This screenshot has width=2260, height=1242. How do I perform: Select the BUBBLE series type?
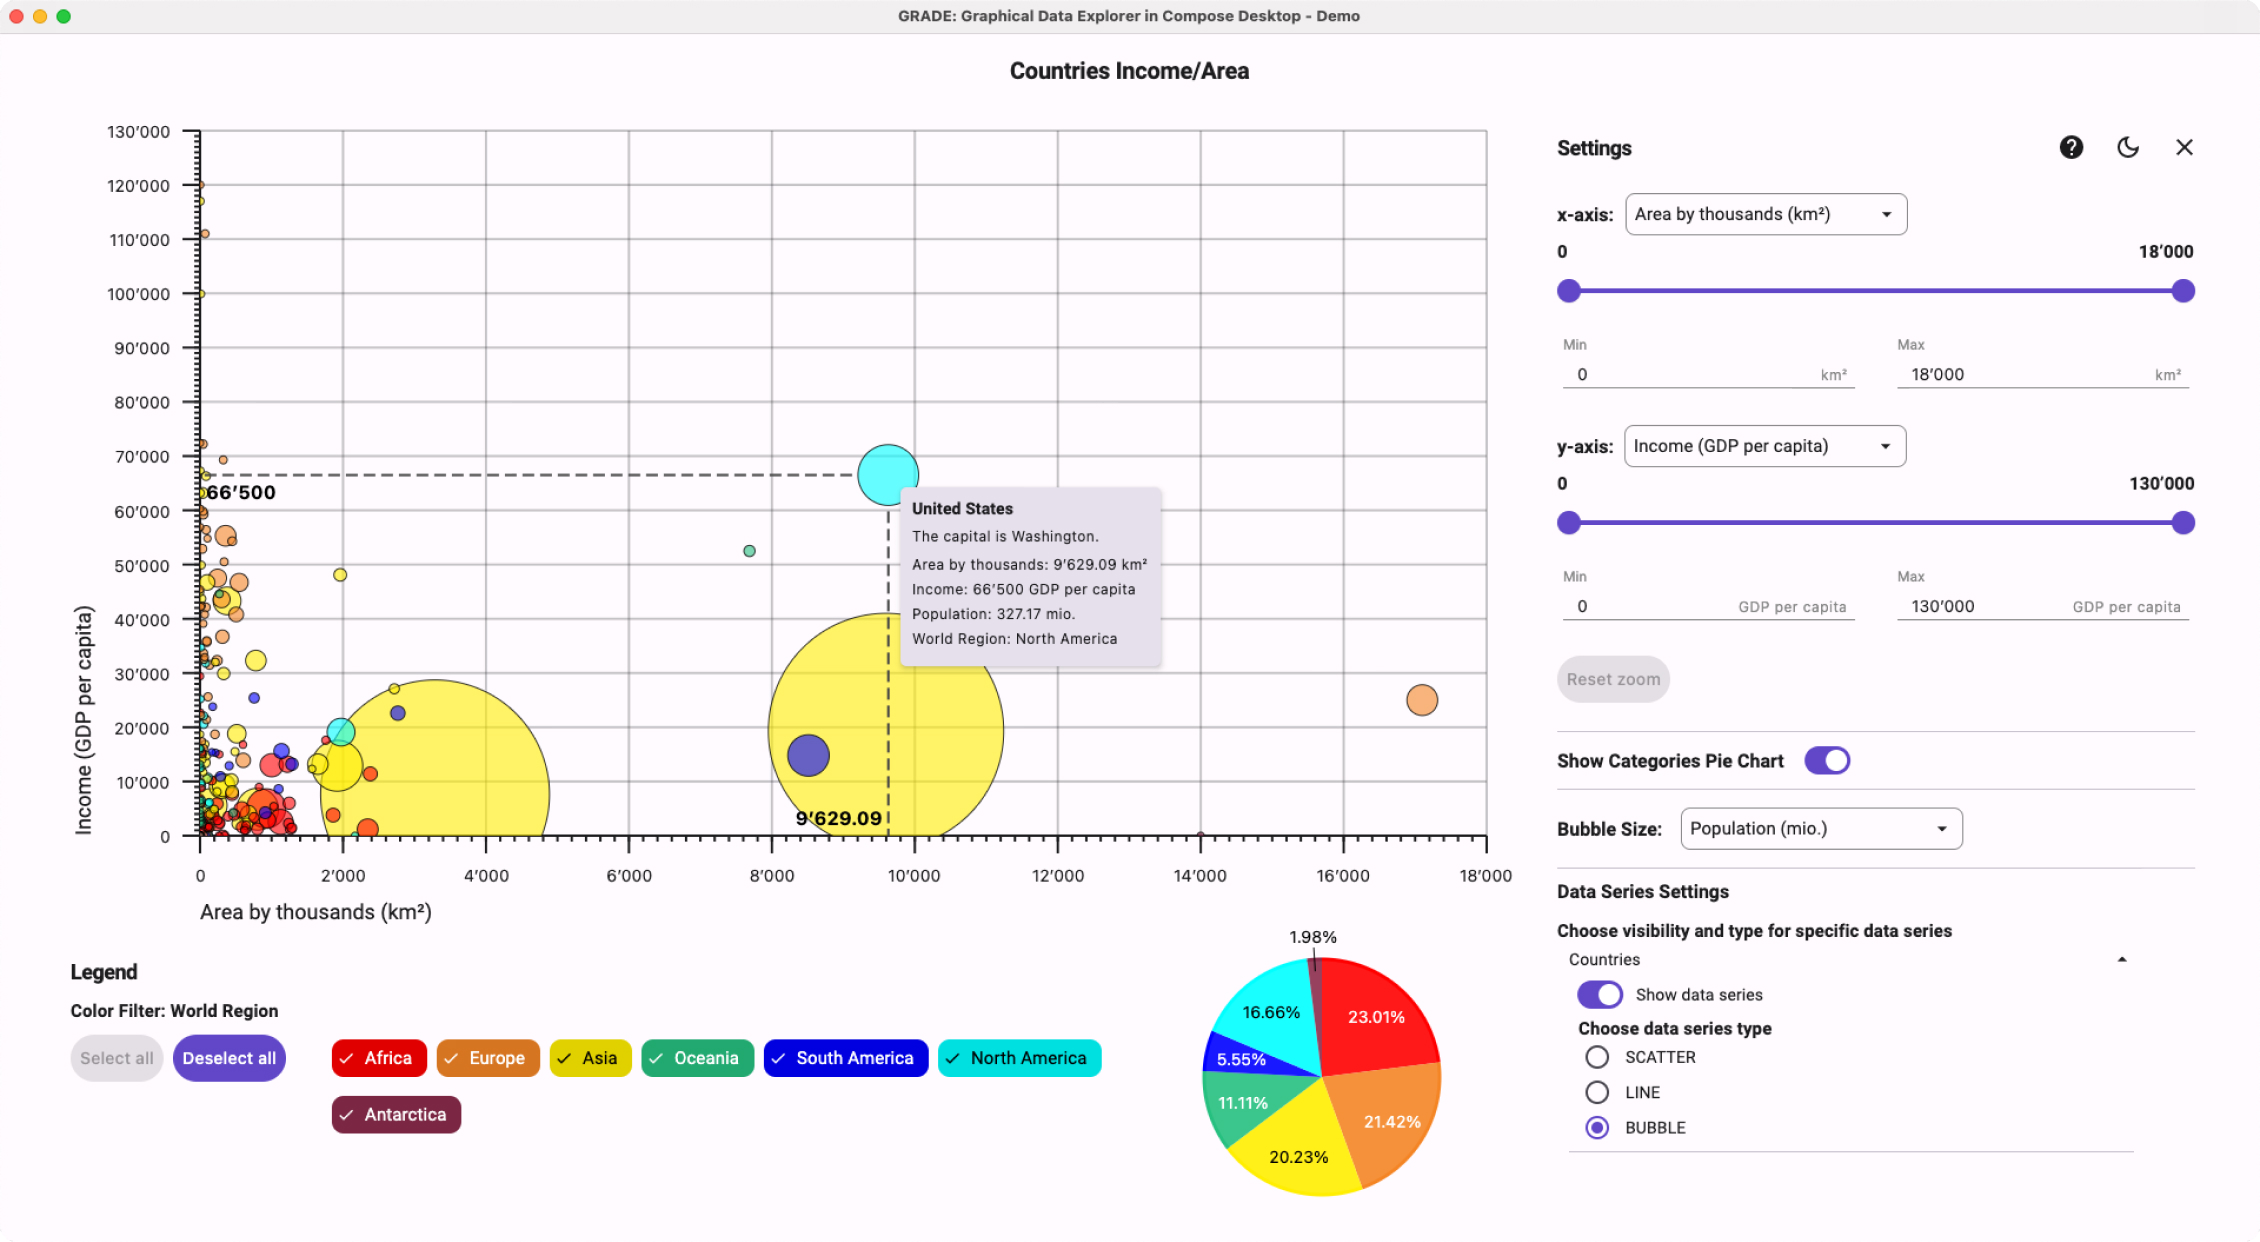click(1597, 1127)
